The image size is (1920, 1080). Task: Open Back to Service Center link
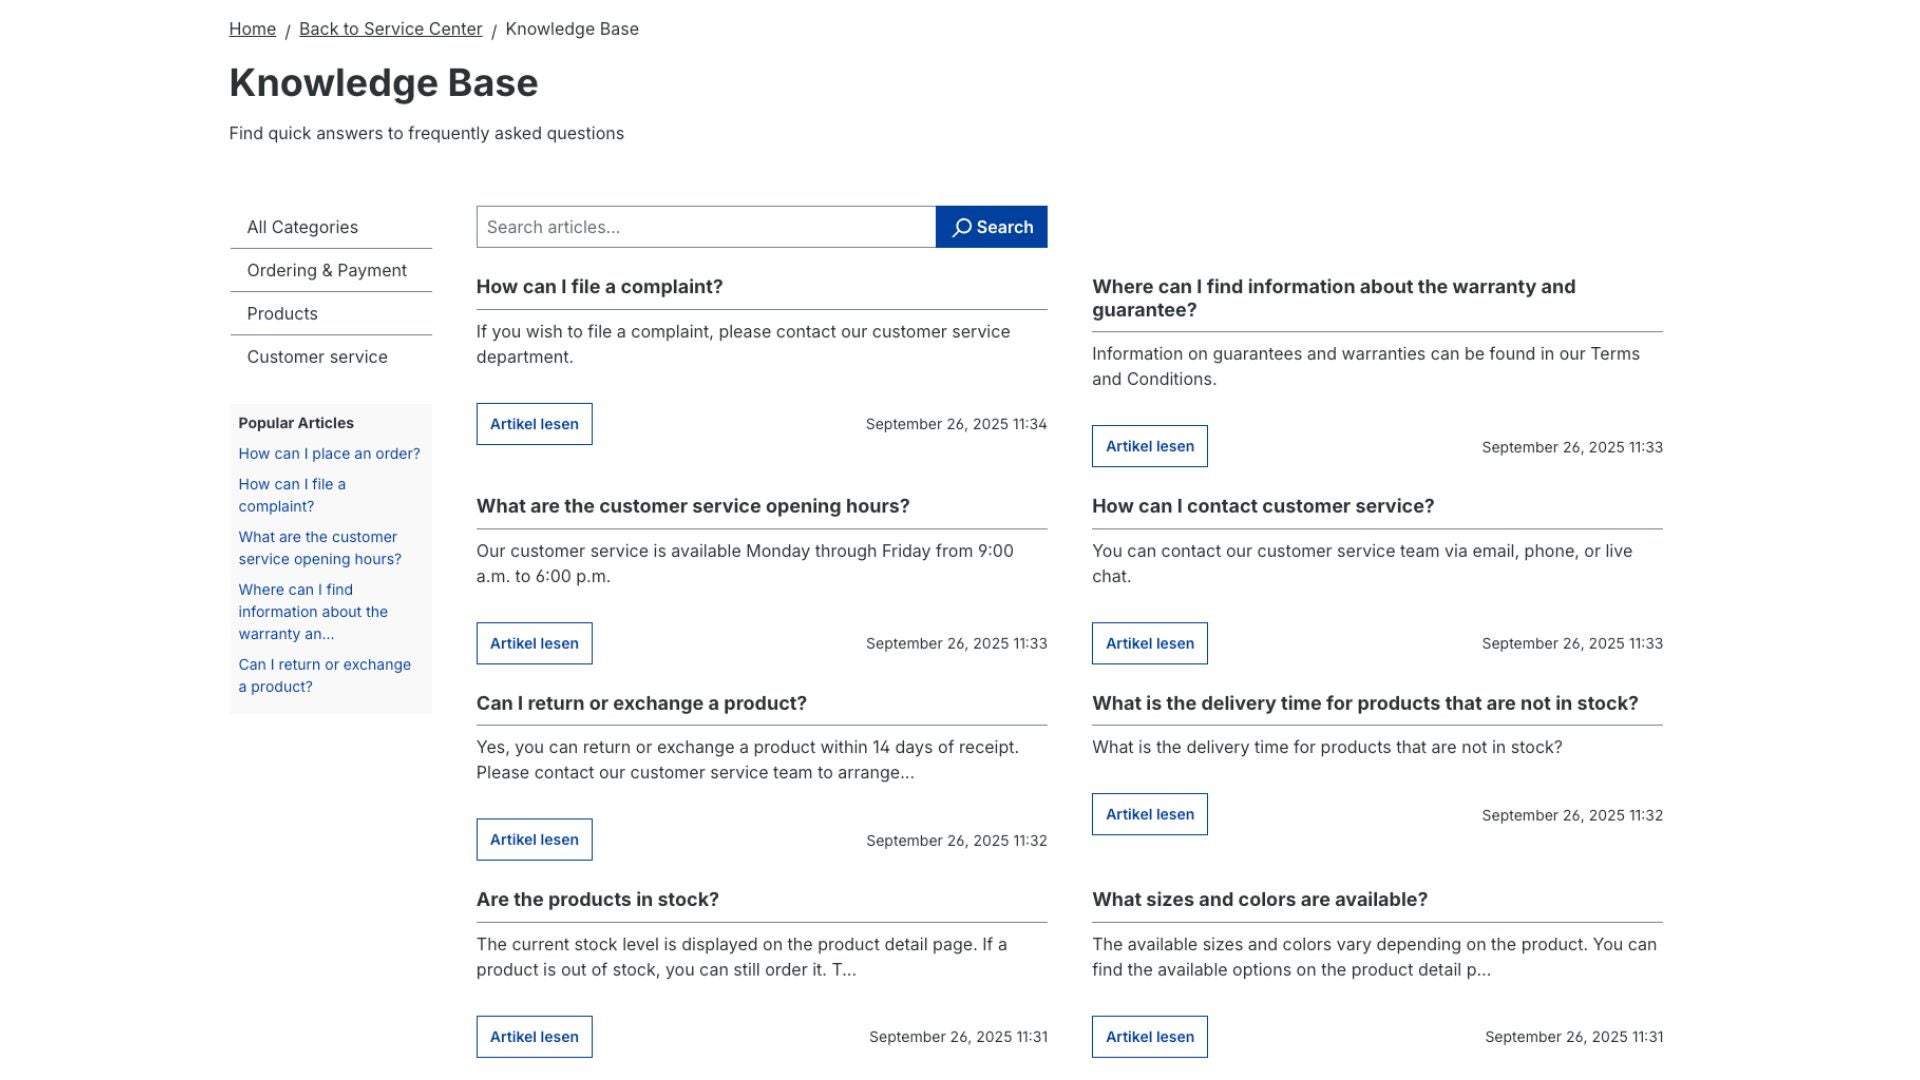pyautogui.click(x=390, y=29)
